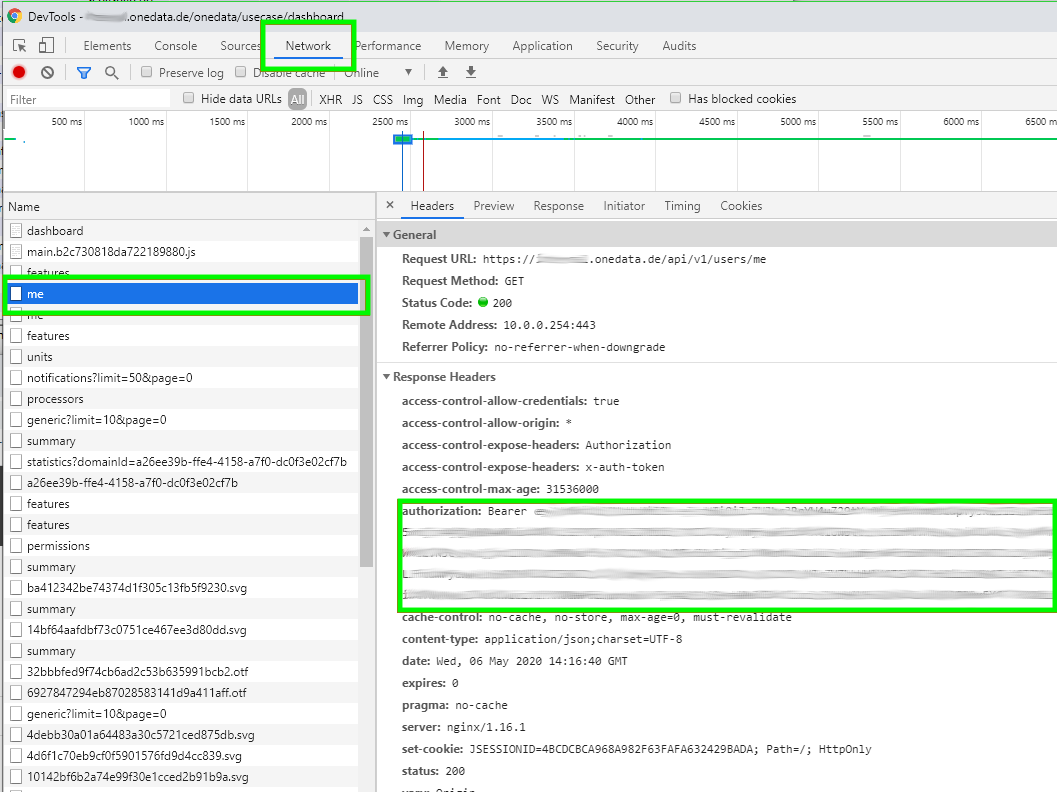The height and width of the screenshot is (792, 1057).
Task: Close the request details pane
Action: pyautogui.click(x=390, y=206)
